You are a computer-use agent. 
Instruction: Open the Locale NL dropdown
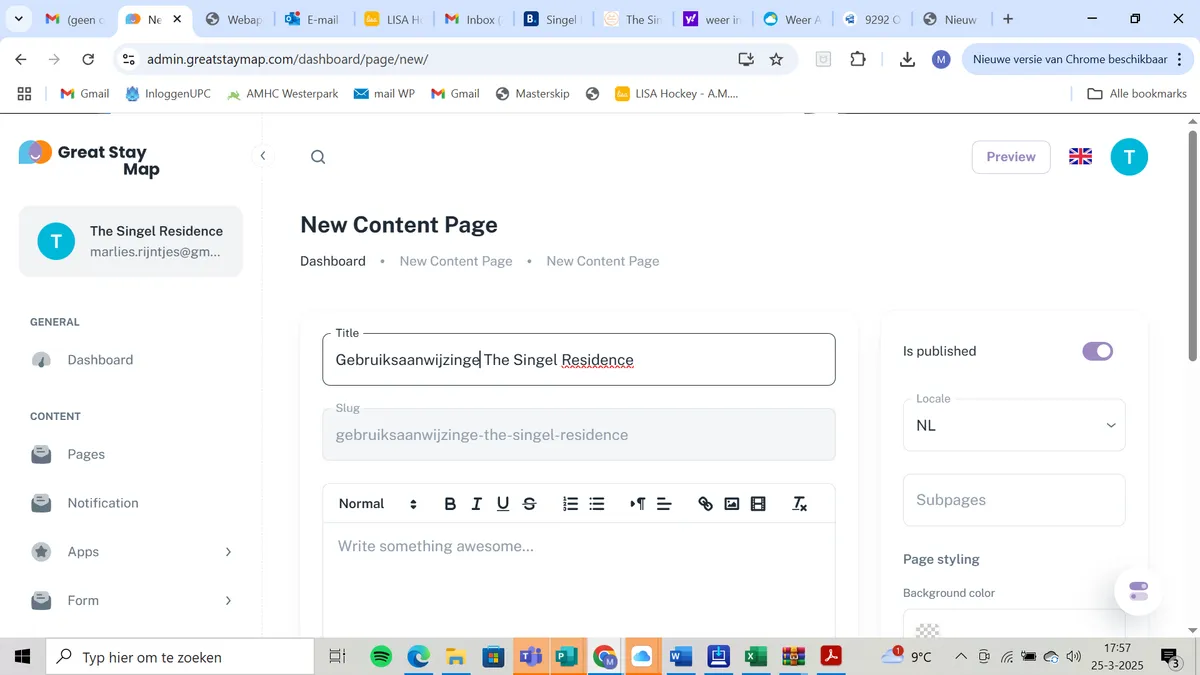coord(1014,426)
